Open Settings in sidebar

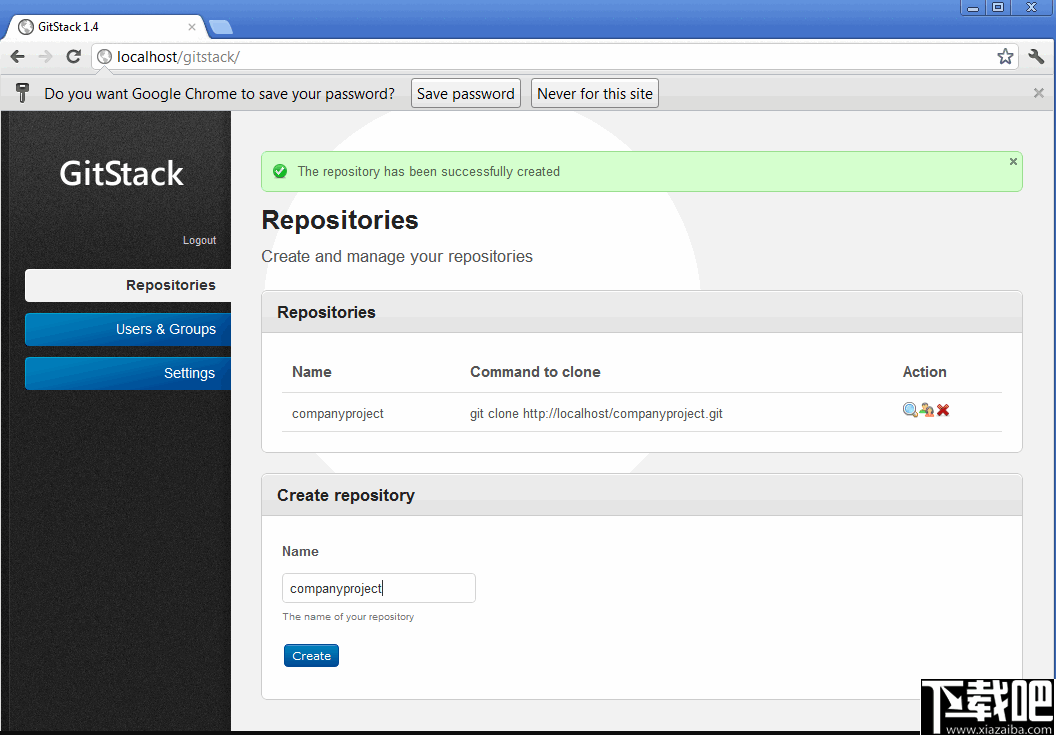[x=128, y=373]
